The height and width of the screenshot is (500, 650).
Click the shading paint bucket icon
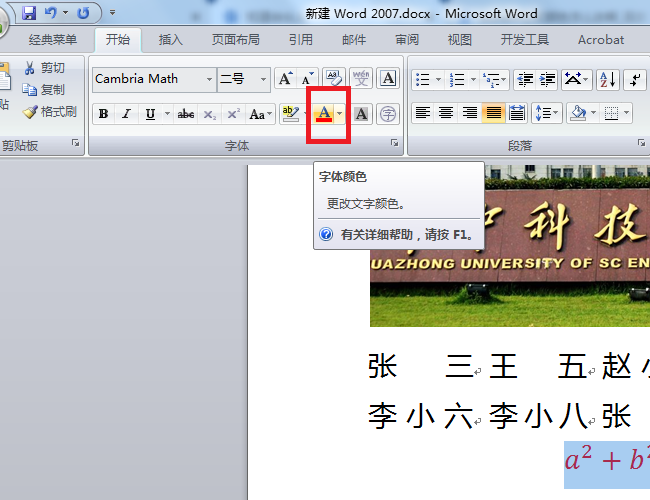(x=578, y=113)
